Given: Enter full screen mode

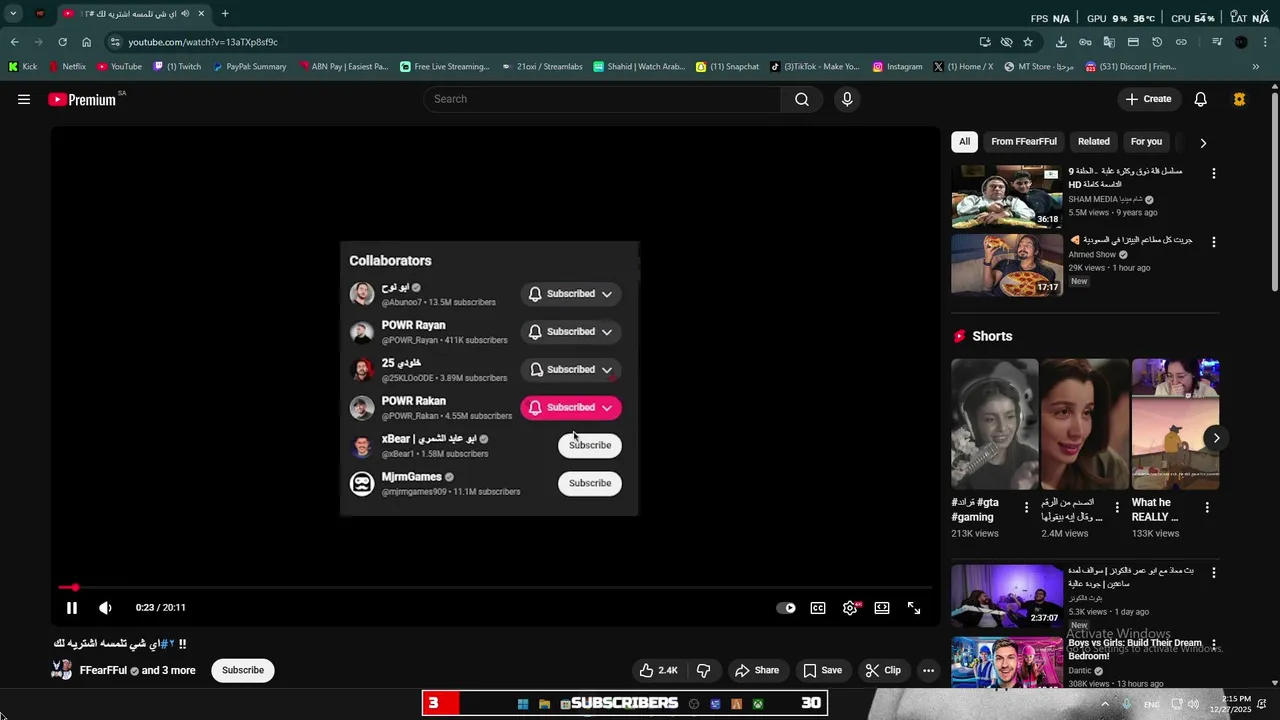Looking at the screenshot, I should pos(914,608).
